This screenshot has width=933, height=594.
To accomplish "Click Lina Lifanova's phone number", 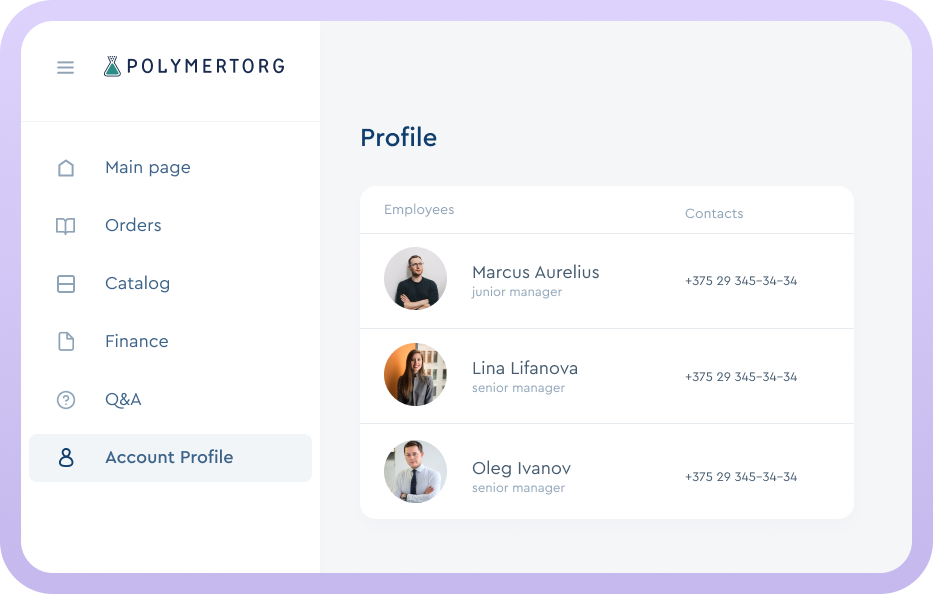I will pos(740,377).
